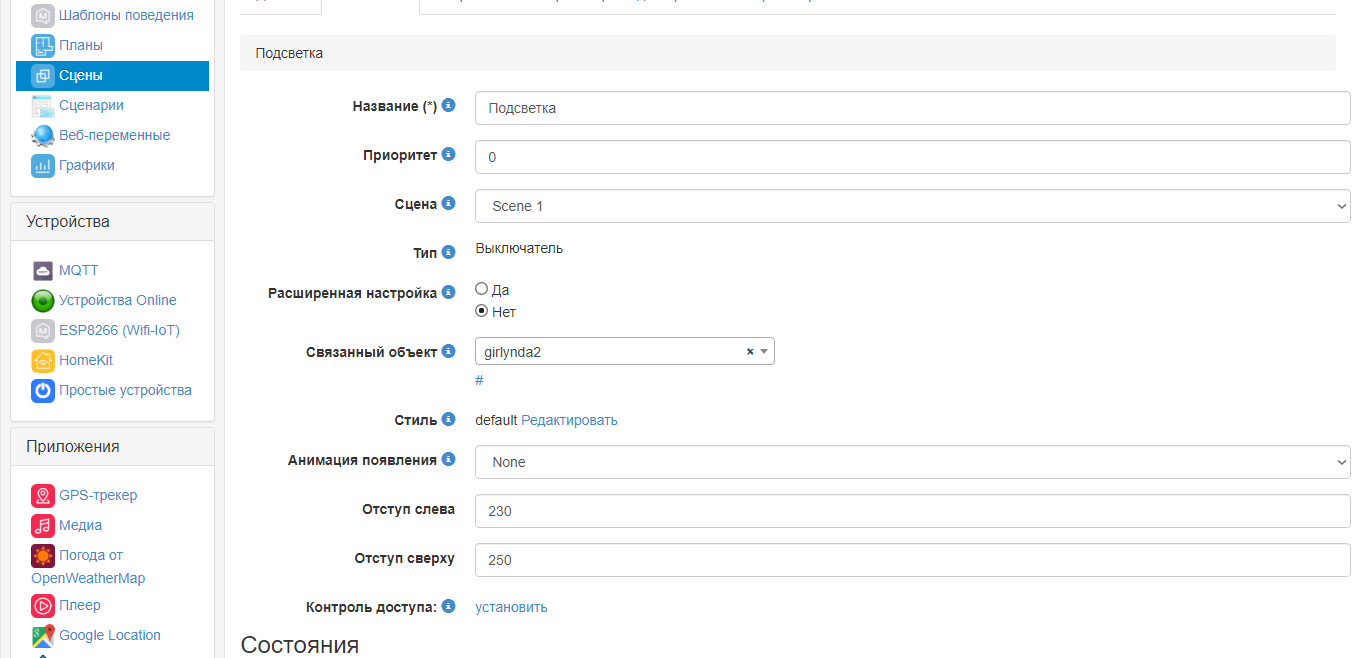Image resolution: width=1366 pixels, height=658 pixels.
Task: Click the GPS-трекер pin icon
Action: [x=42, y=496]
